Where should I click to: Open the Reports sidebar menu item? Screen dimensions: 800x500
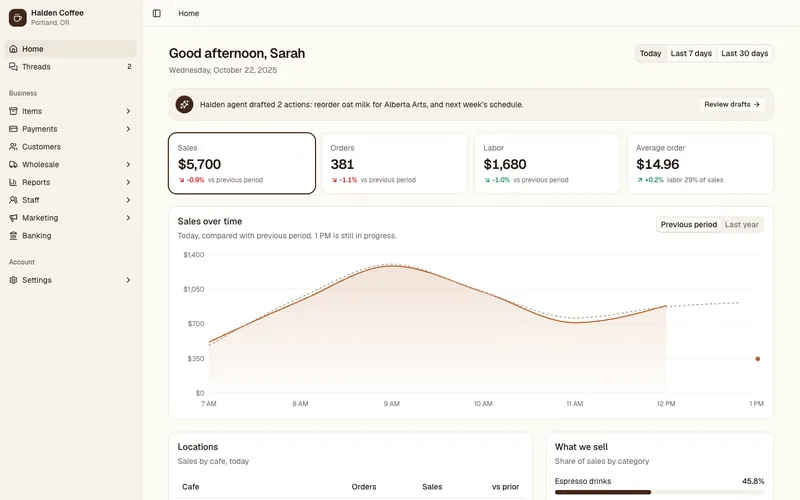point(71,182)
